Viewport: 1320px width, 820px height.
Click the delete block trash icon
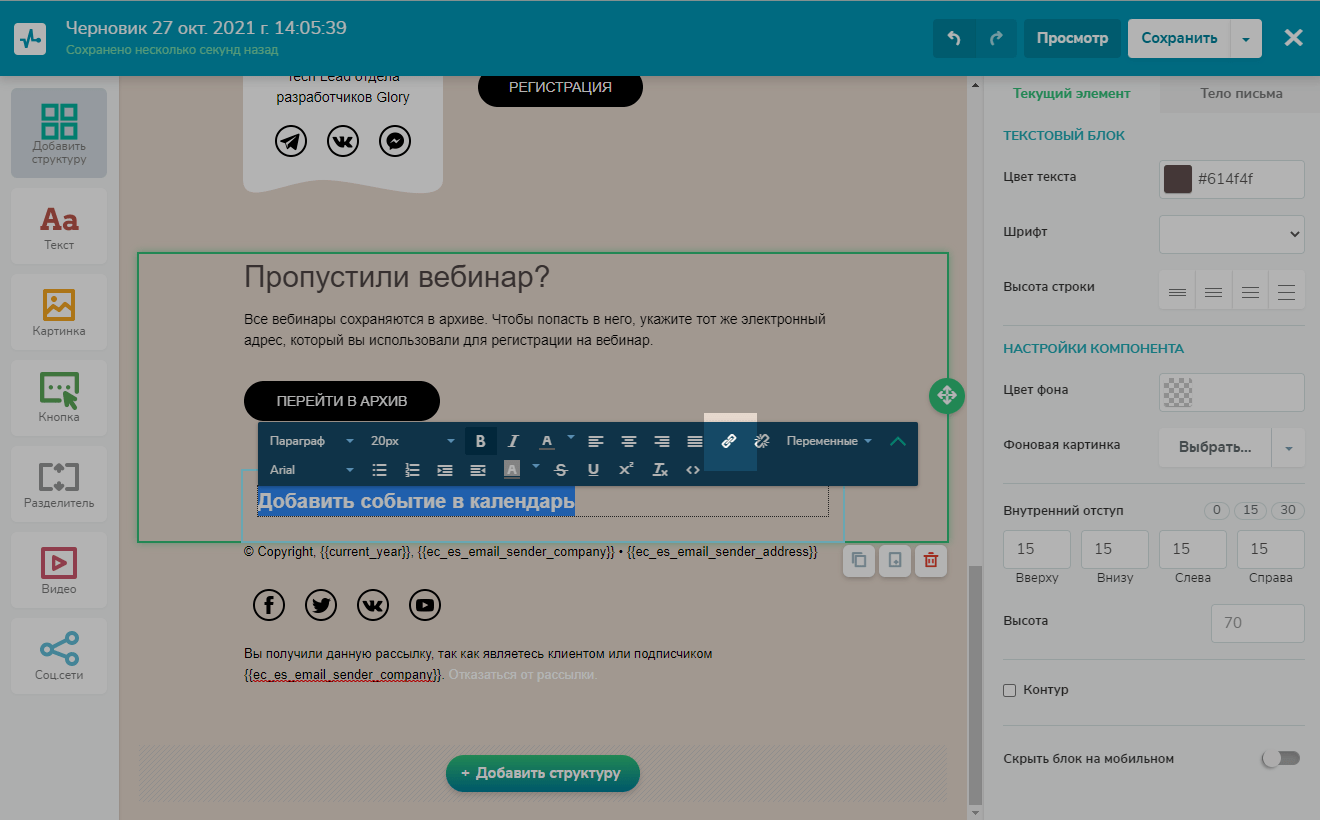coord(930,561)
